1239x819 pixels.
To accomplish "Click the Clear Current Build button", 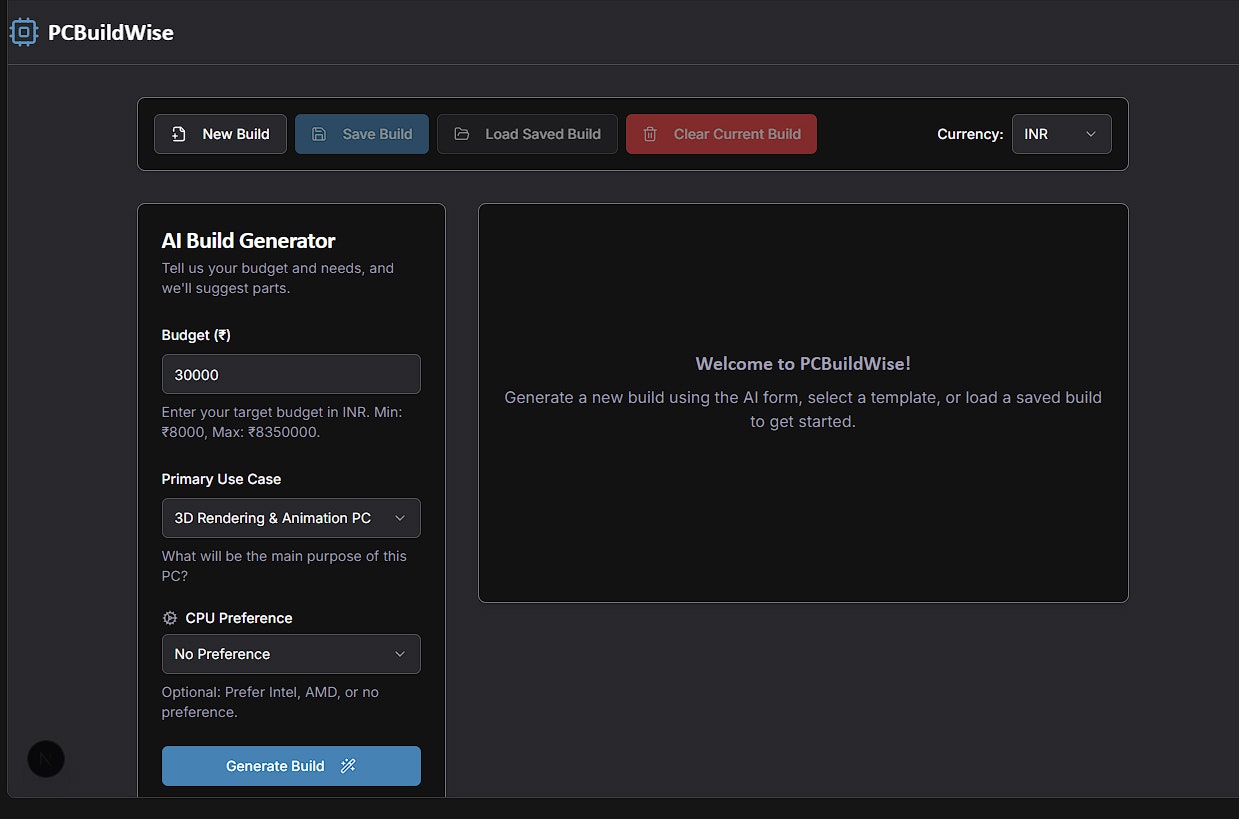I will click(721, 134).
